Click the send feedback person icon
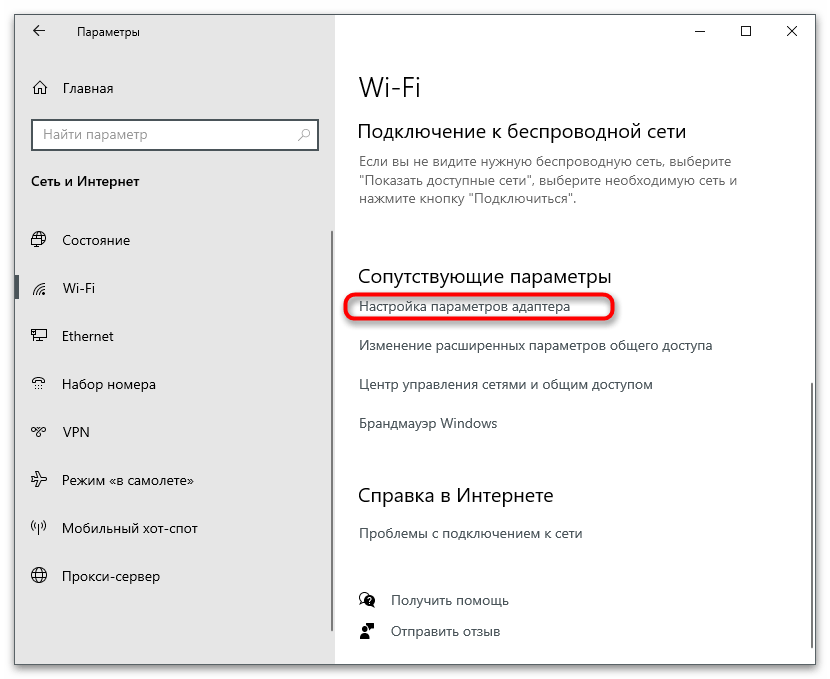Viewport: 830px width, 679px height. point(367,631)
